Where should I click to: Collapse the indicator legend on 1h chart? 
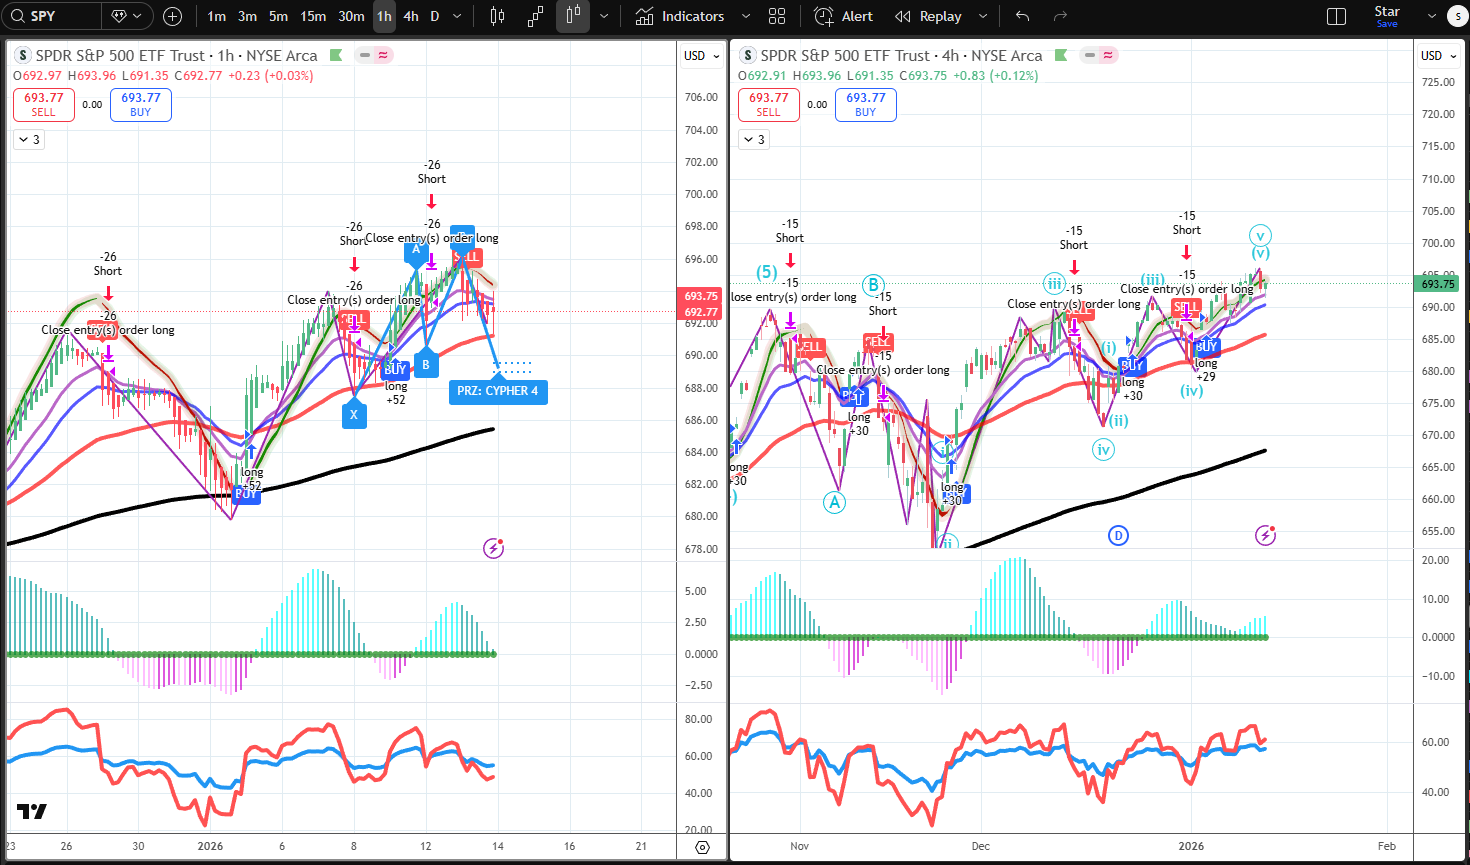pyautogui.click(x=28, y=140)
